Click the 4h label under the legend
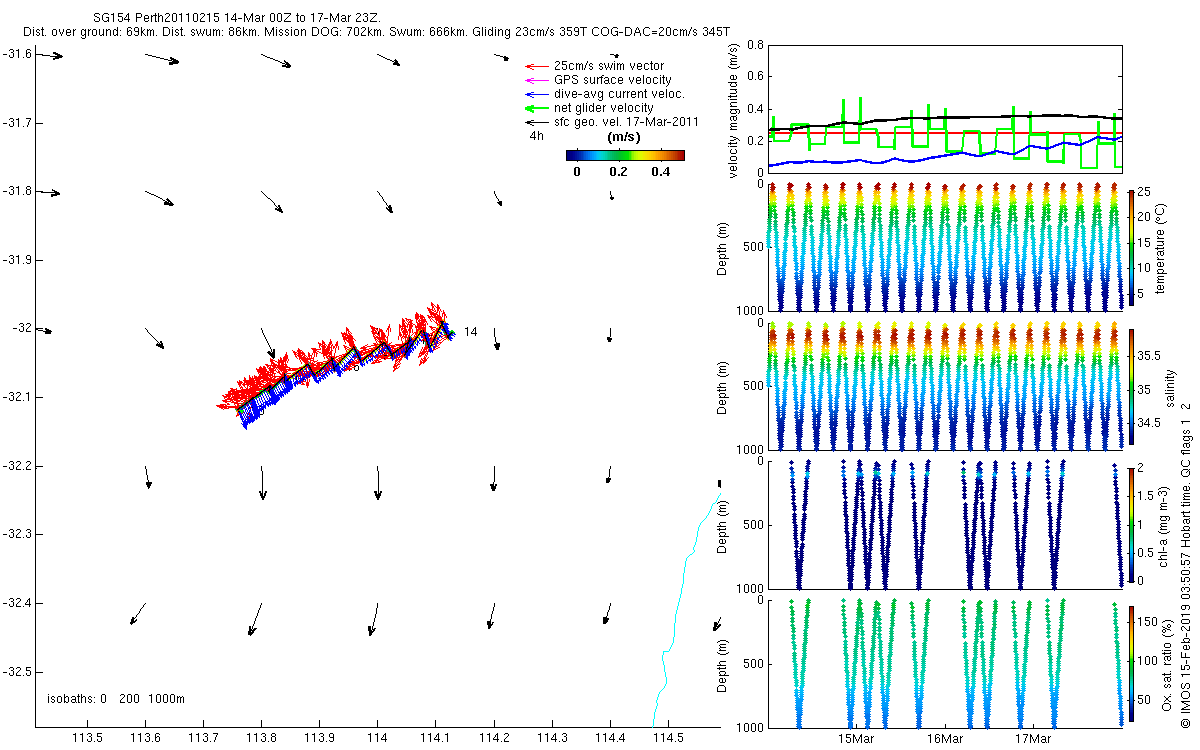This screenshot has height=750, width=1200. (x=537, y=136)
